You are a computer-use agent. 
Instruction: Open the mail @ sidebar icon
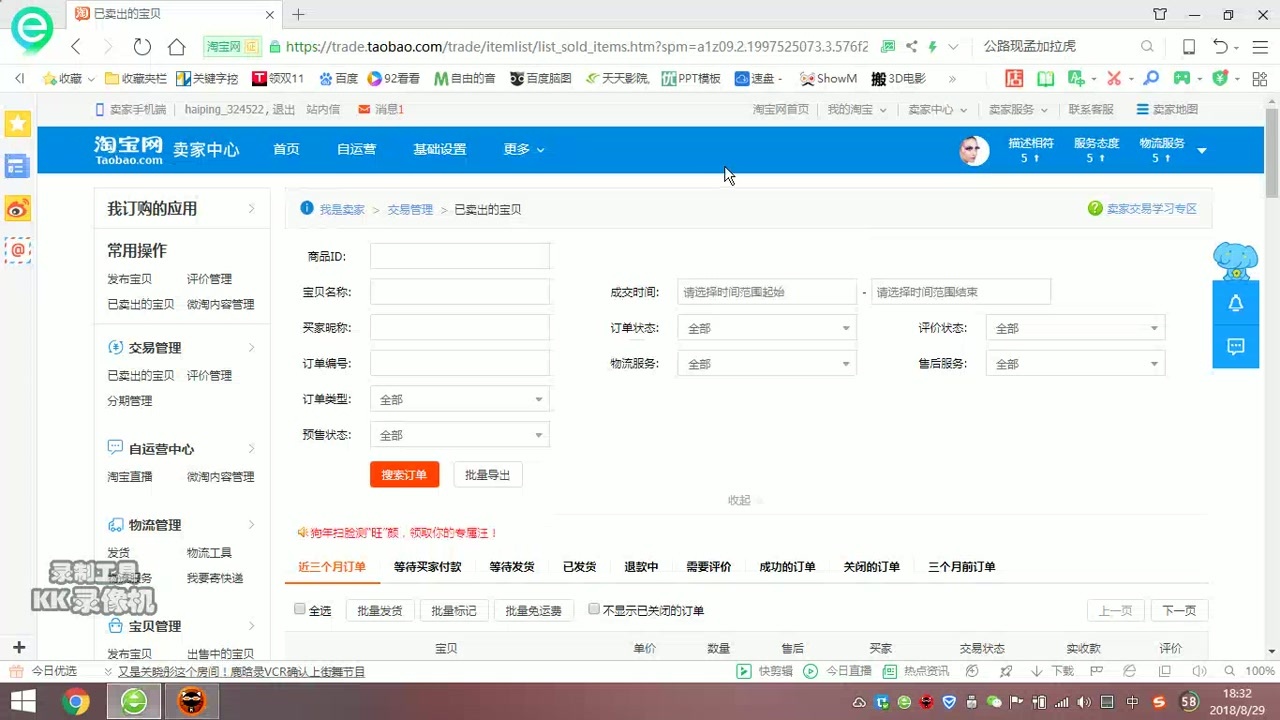coord(18,250)
